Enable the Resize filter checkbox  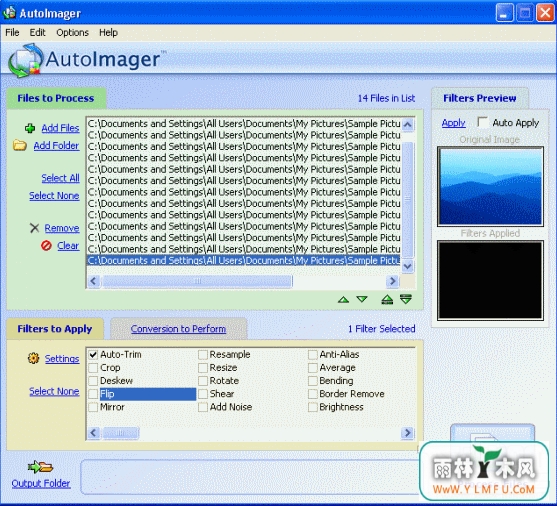click(203, 368)
